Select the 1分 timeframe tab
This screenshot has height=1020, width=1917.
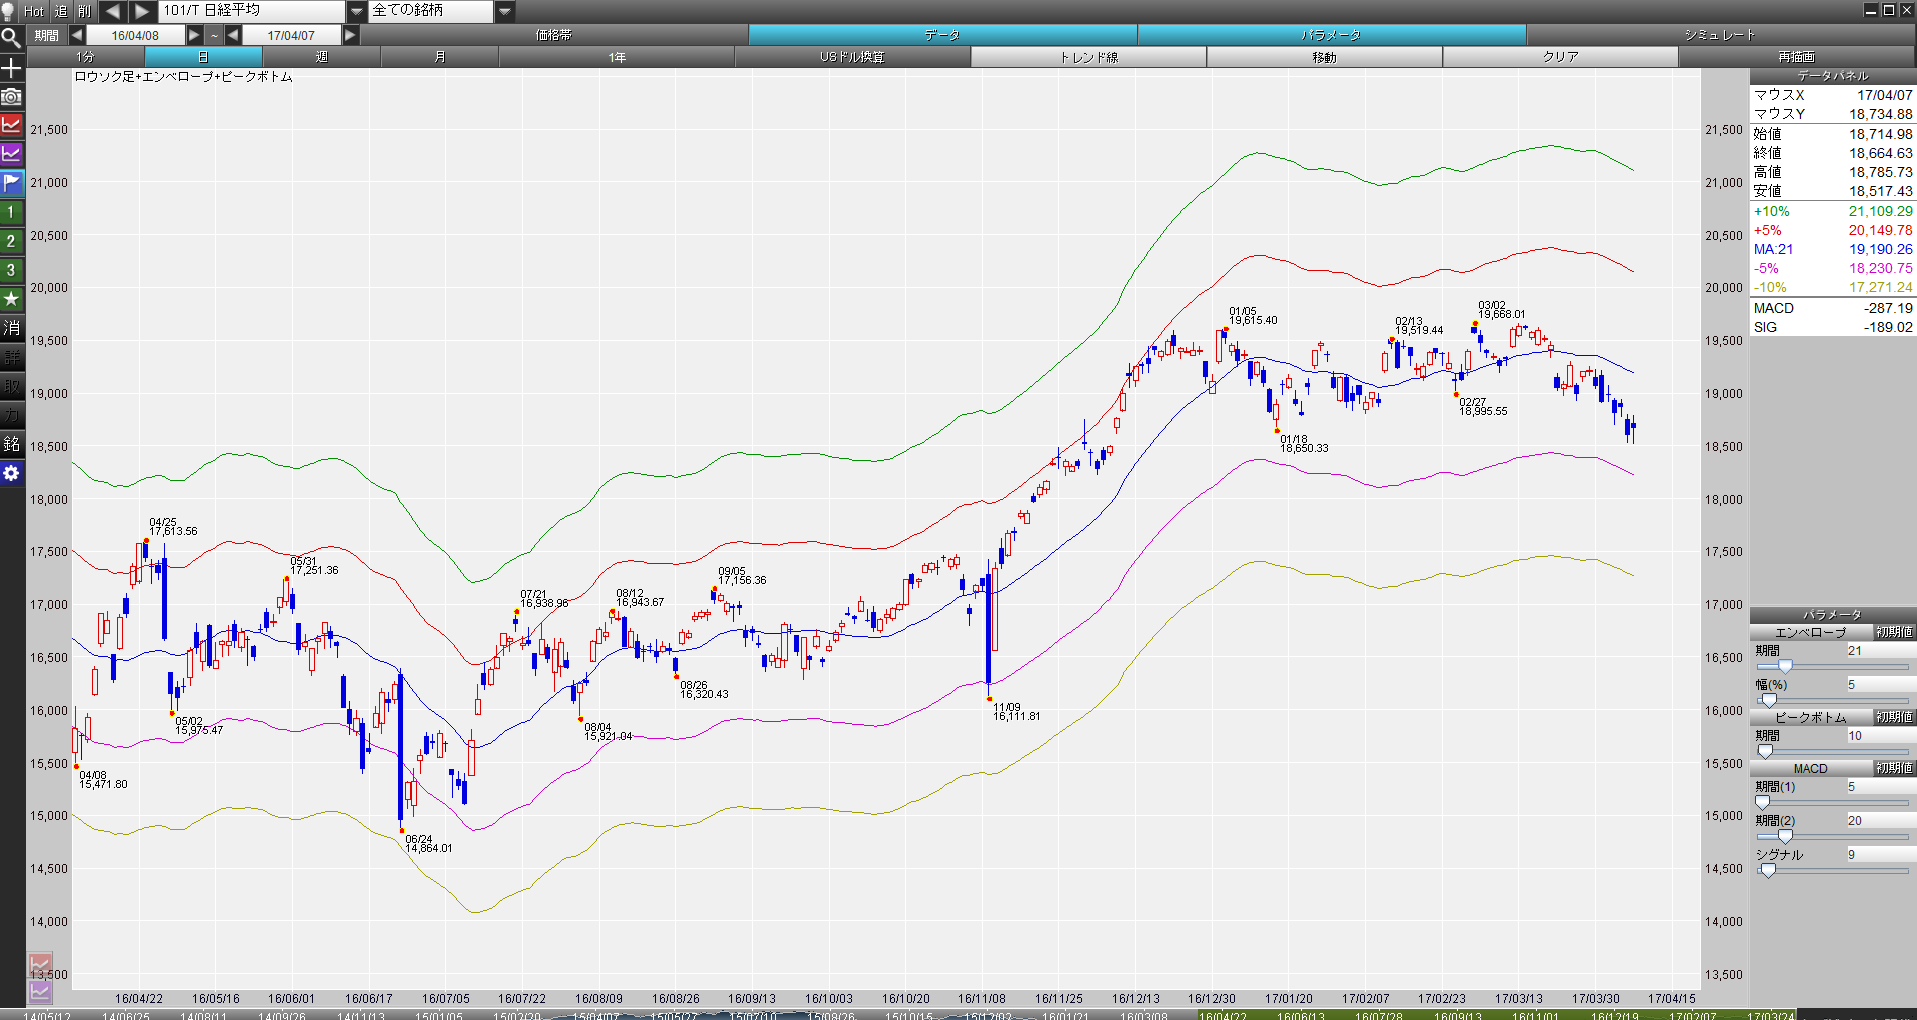[x=86, y=57]
